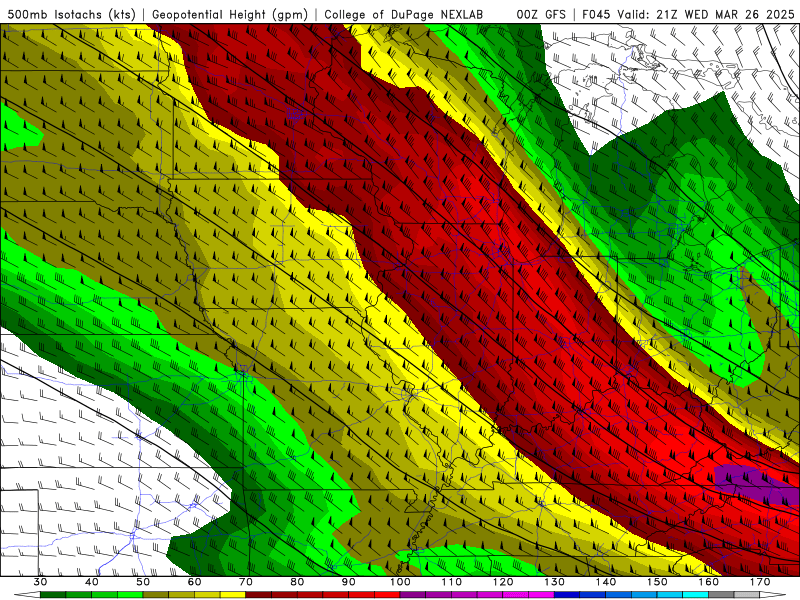Viewport: 800px width, 600px height.
Task: Click the "Valid: 21Z WED MAR 26 2025" text
Action: pos(706,14)
